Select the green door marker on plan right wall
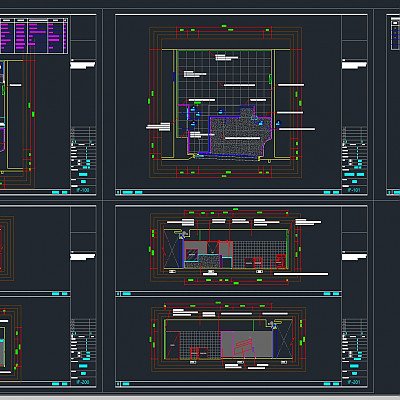 (x=270, y=79)
